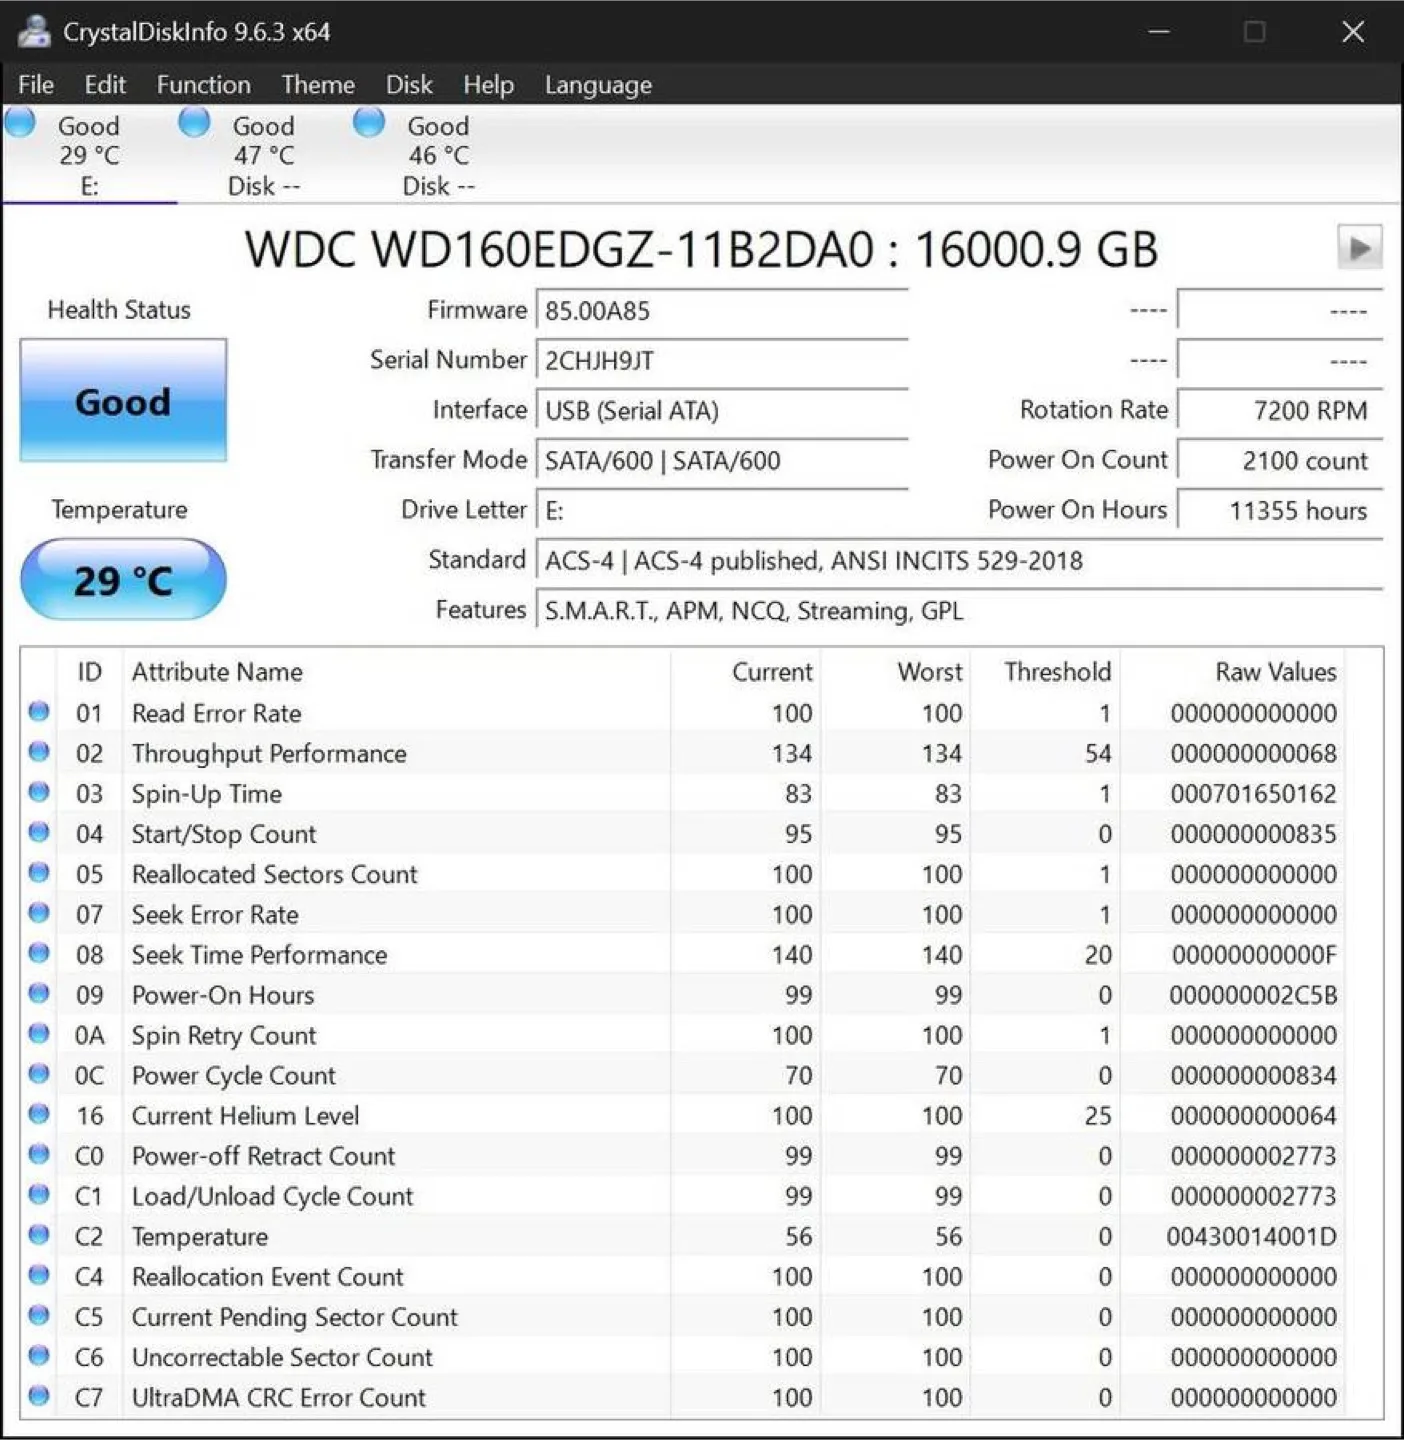This screenshot has height=1440, width=1404.
Task: Click the status dot on the 47°C drive
Action: click(194, 122)
